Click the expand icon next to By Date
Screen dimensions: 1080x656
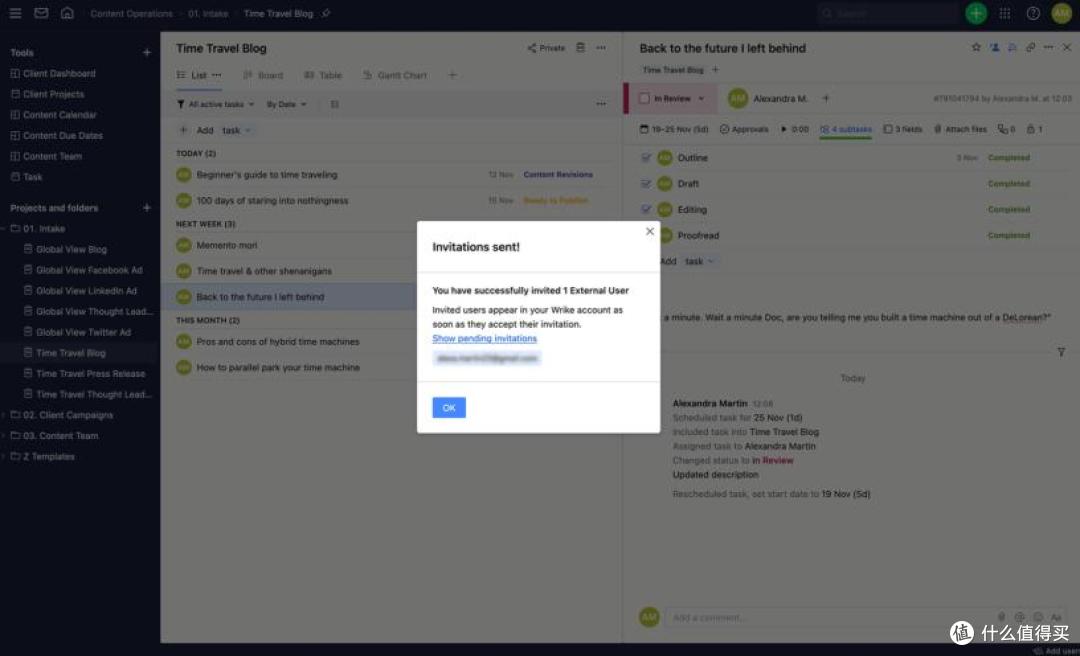click(334, 104)
